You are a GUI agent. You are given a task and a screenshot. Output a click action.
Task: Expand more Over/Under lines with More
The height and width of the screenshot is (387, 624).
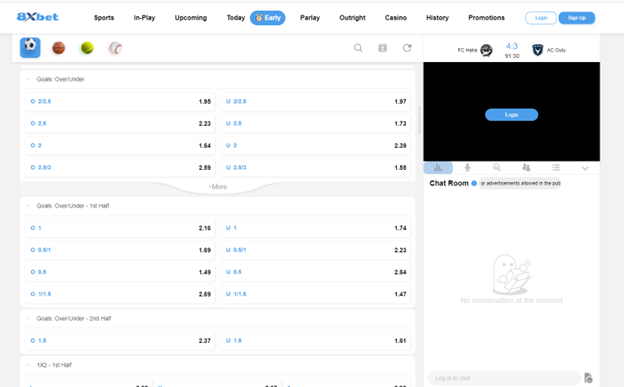tap(218, 187)
